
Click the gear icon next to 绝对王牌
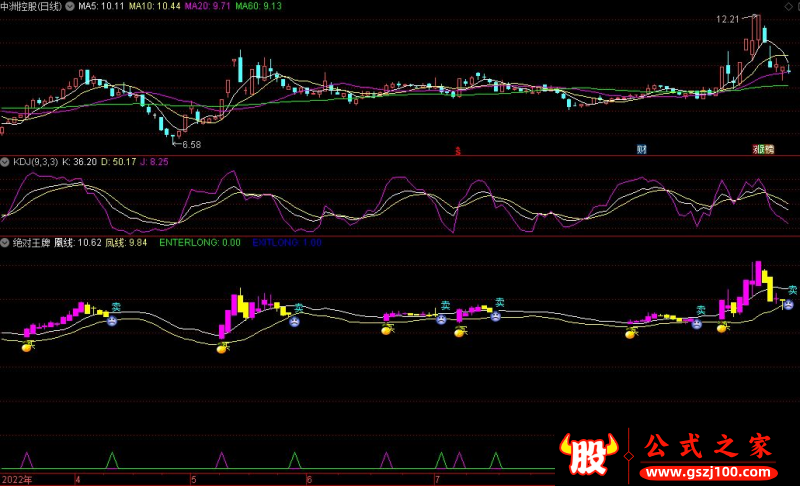point(6,242)
